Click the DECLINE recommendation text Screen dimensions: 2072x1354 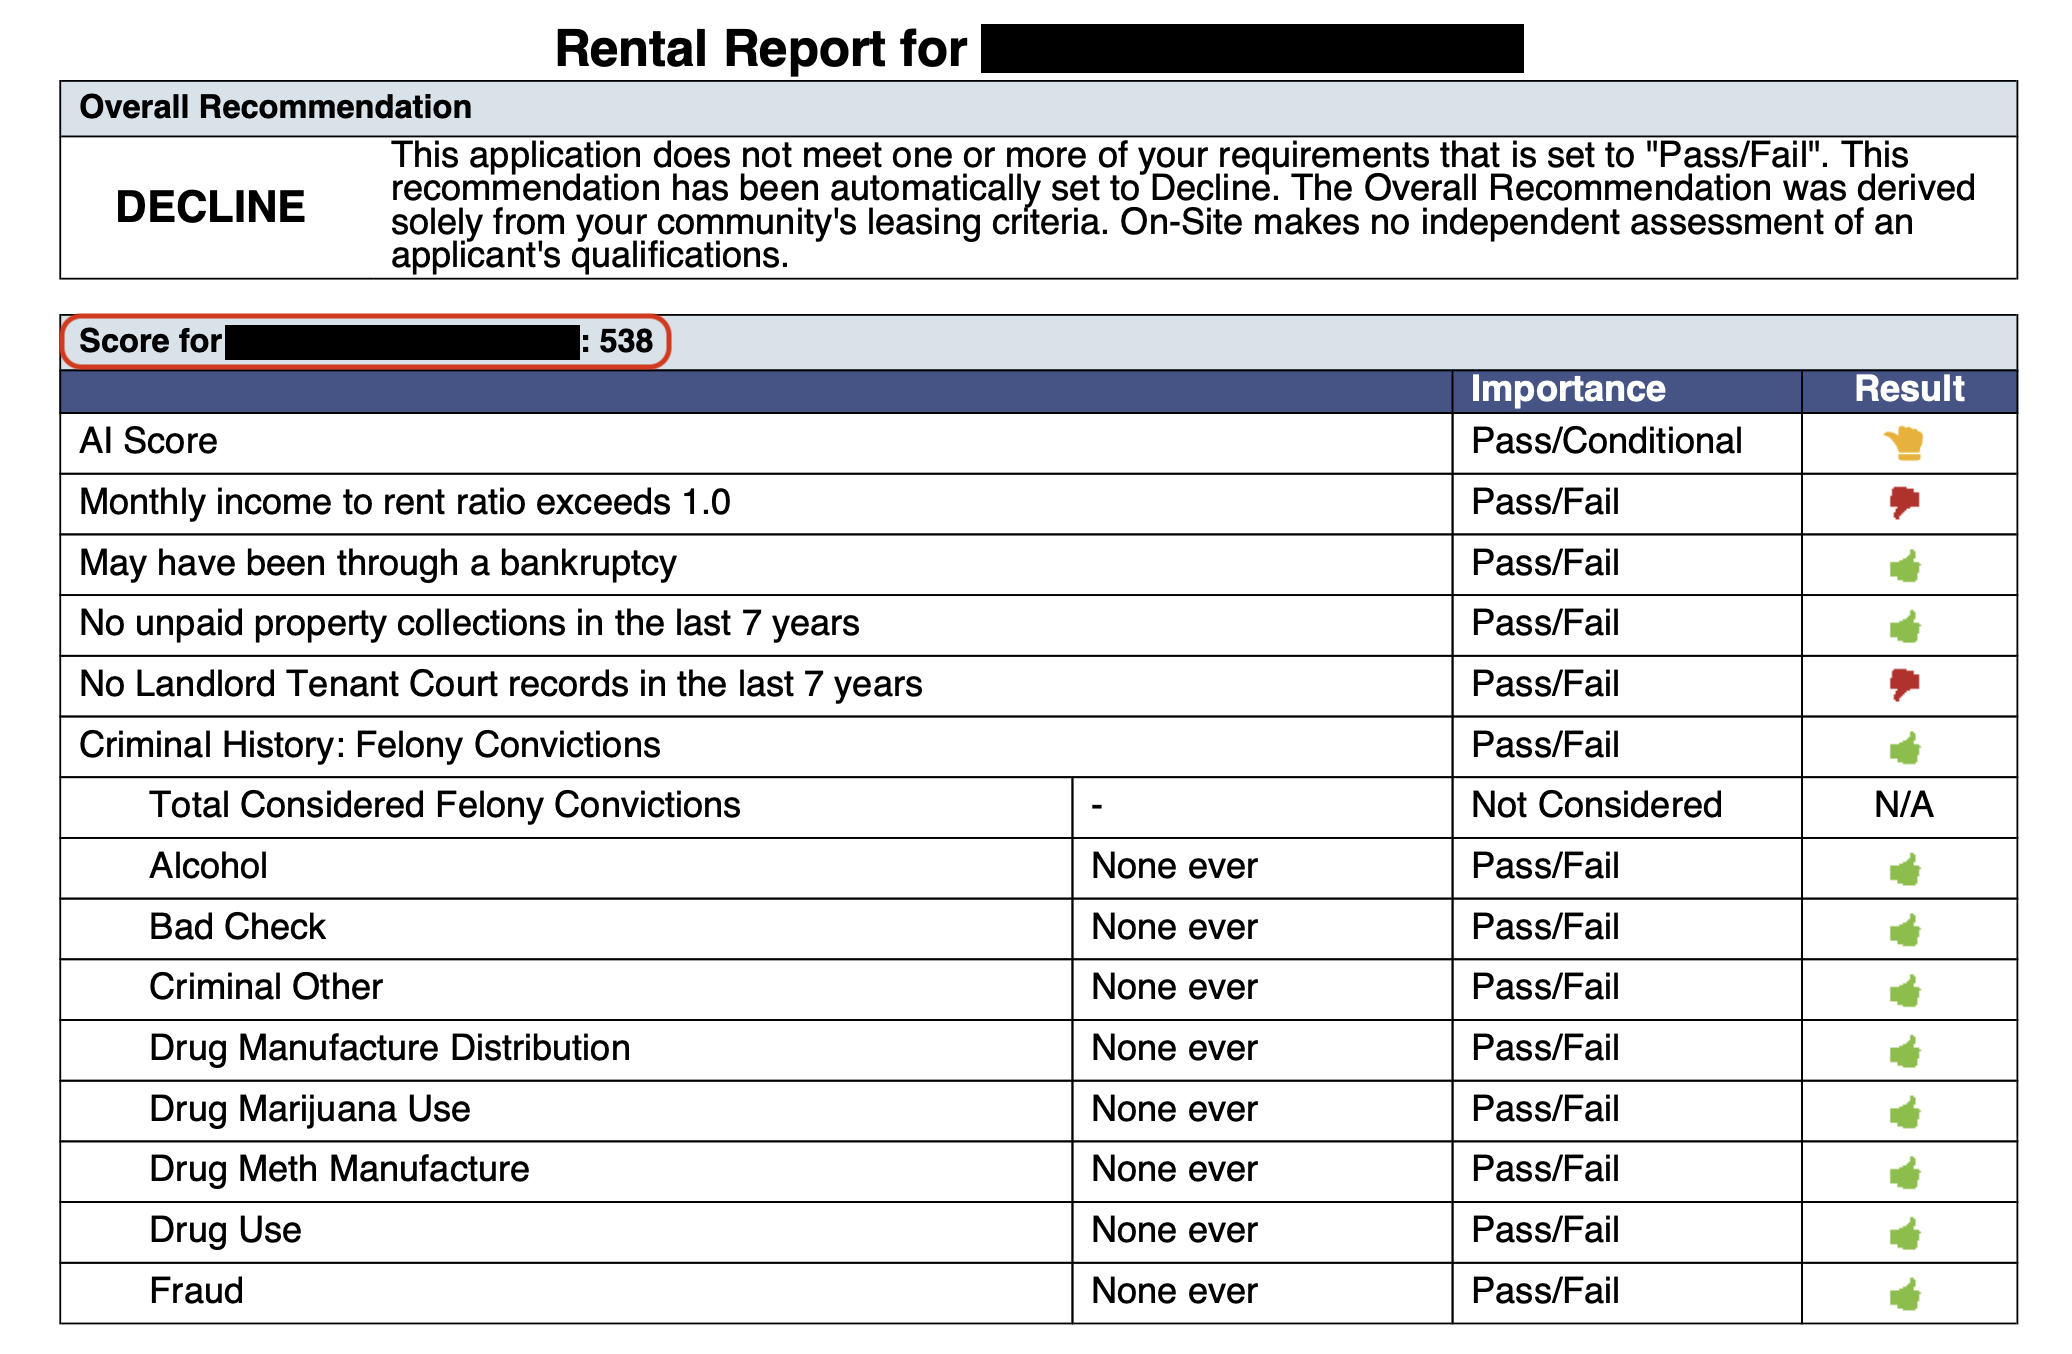pyautogui.click(x=210, y=207)
